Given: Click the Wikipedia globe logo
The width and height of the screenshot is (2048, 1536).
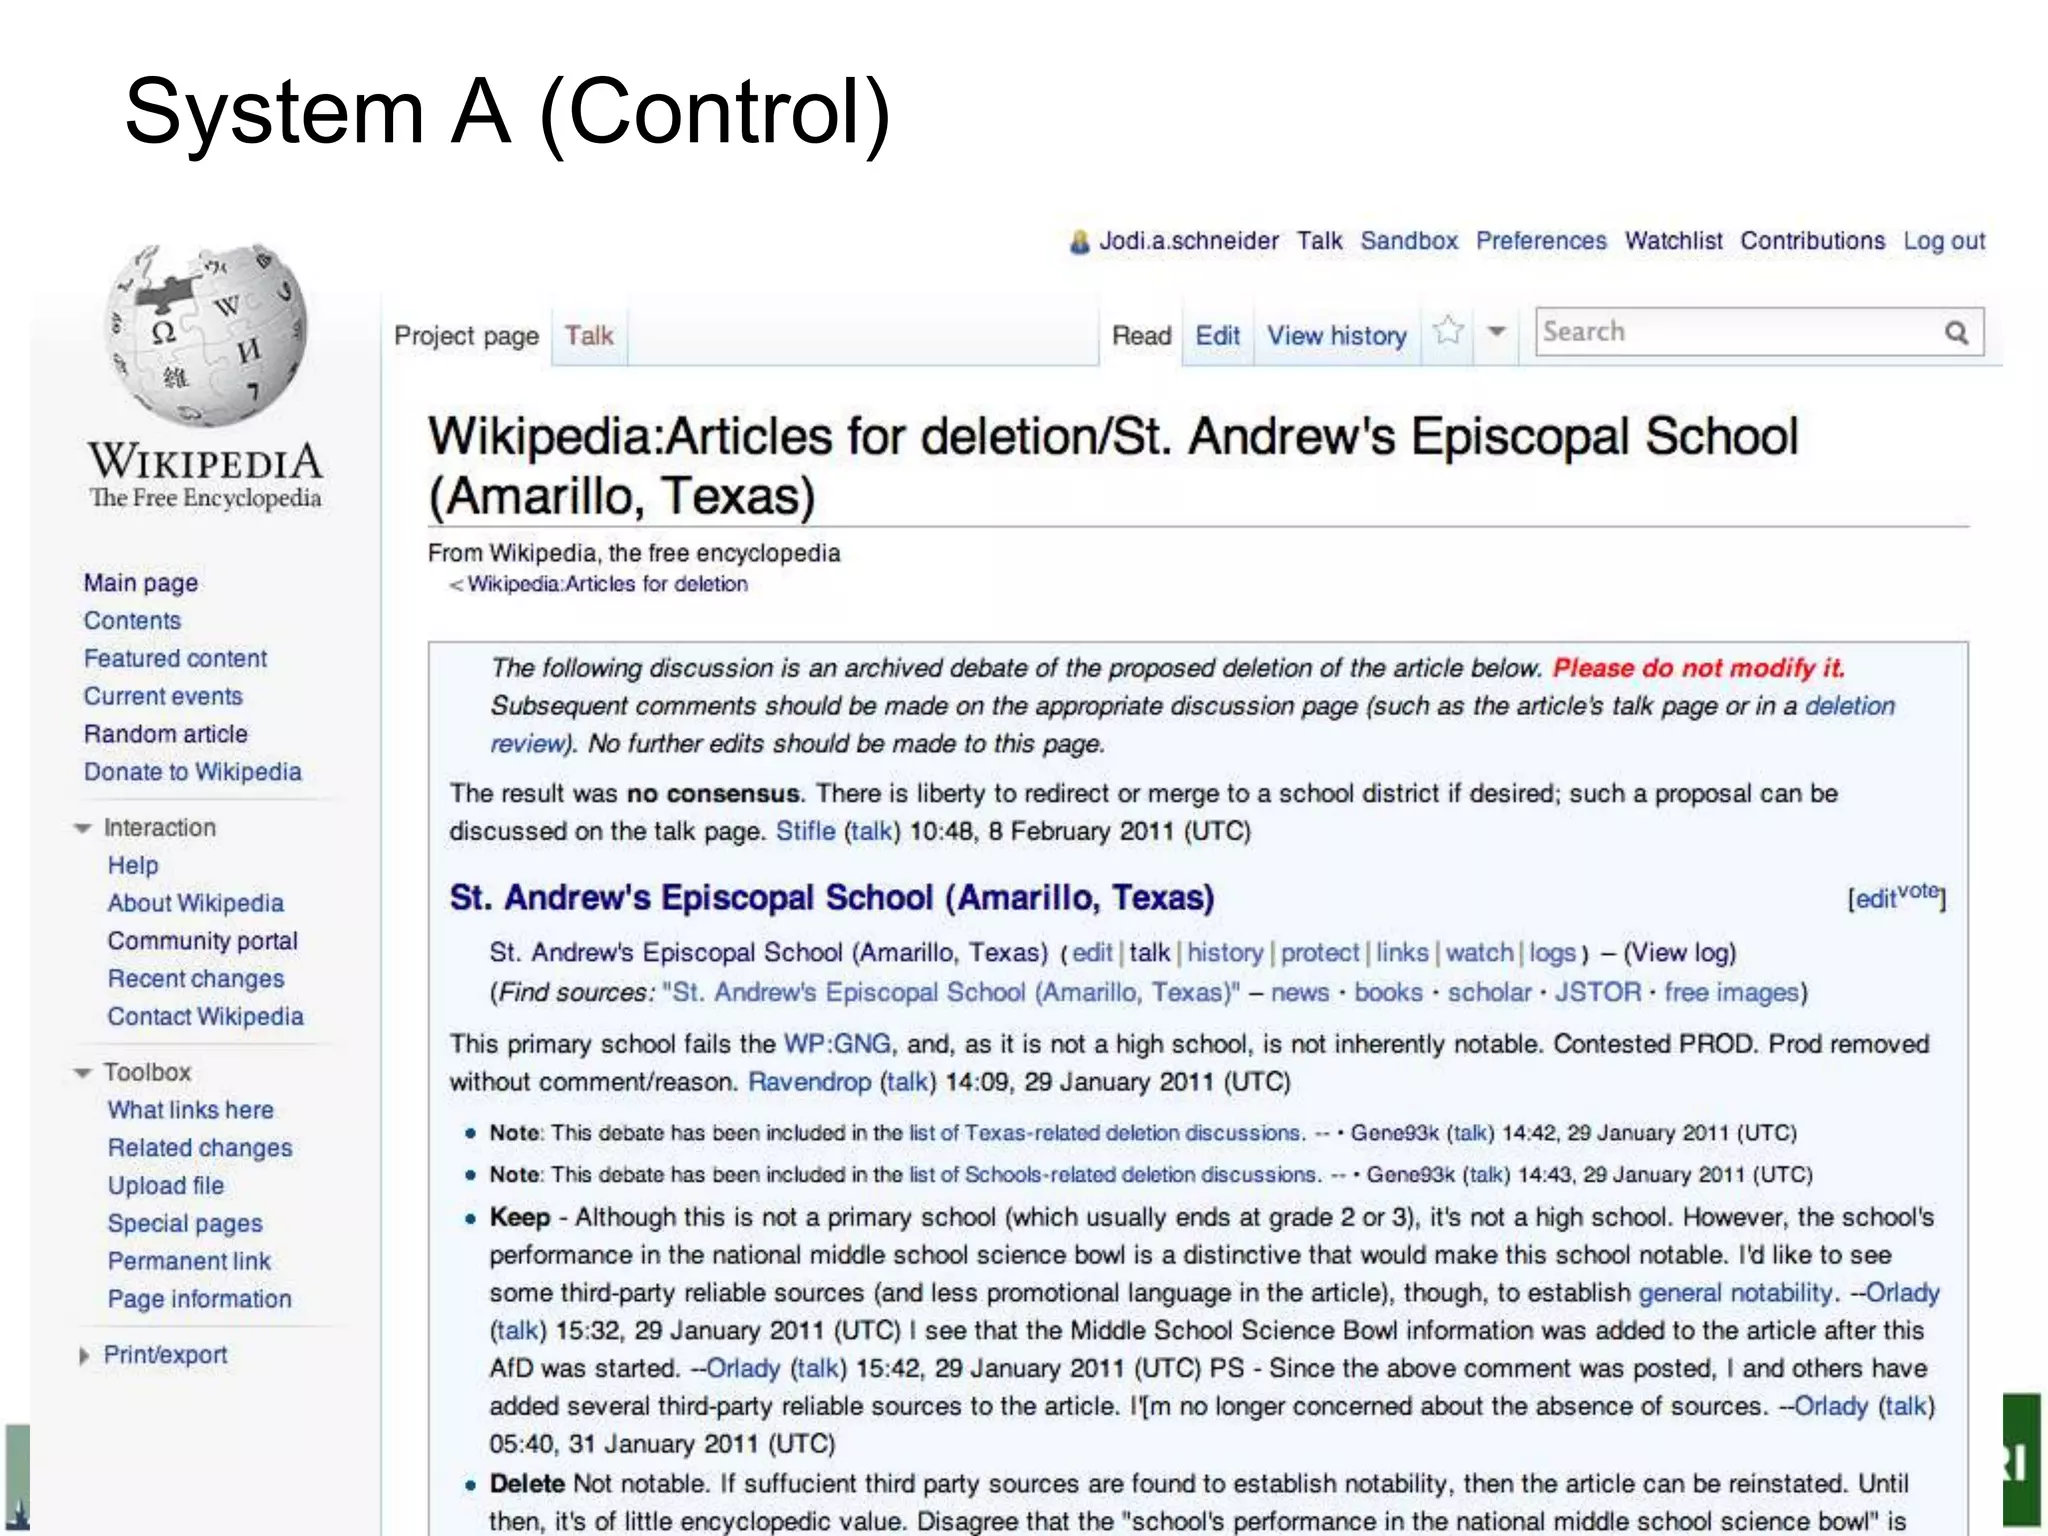Looking at the screenshot, I should [x=206, y=334].
